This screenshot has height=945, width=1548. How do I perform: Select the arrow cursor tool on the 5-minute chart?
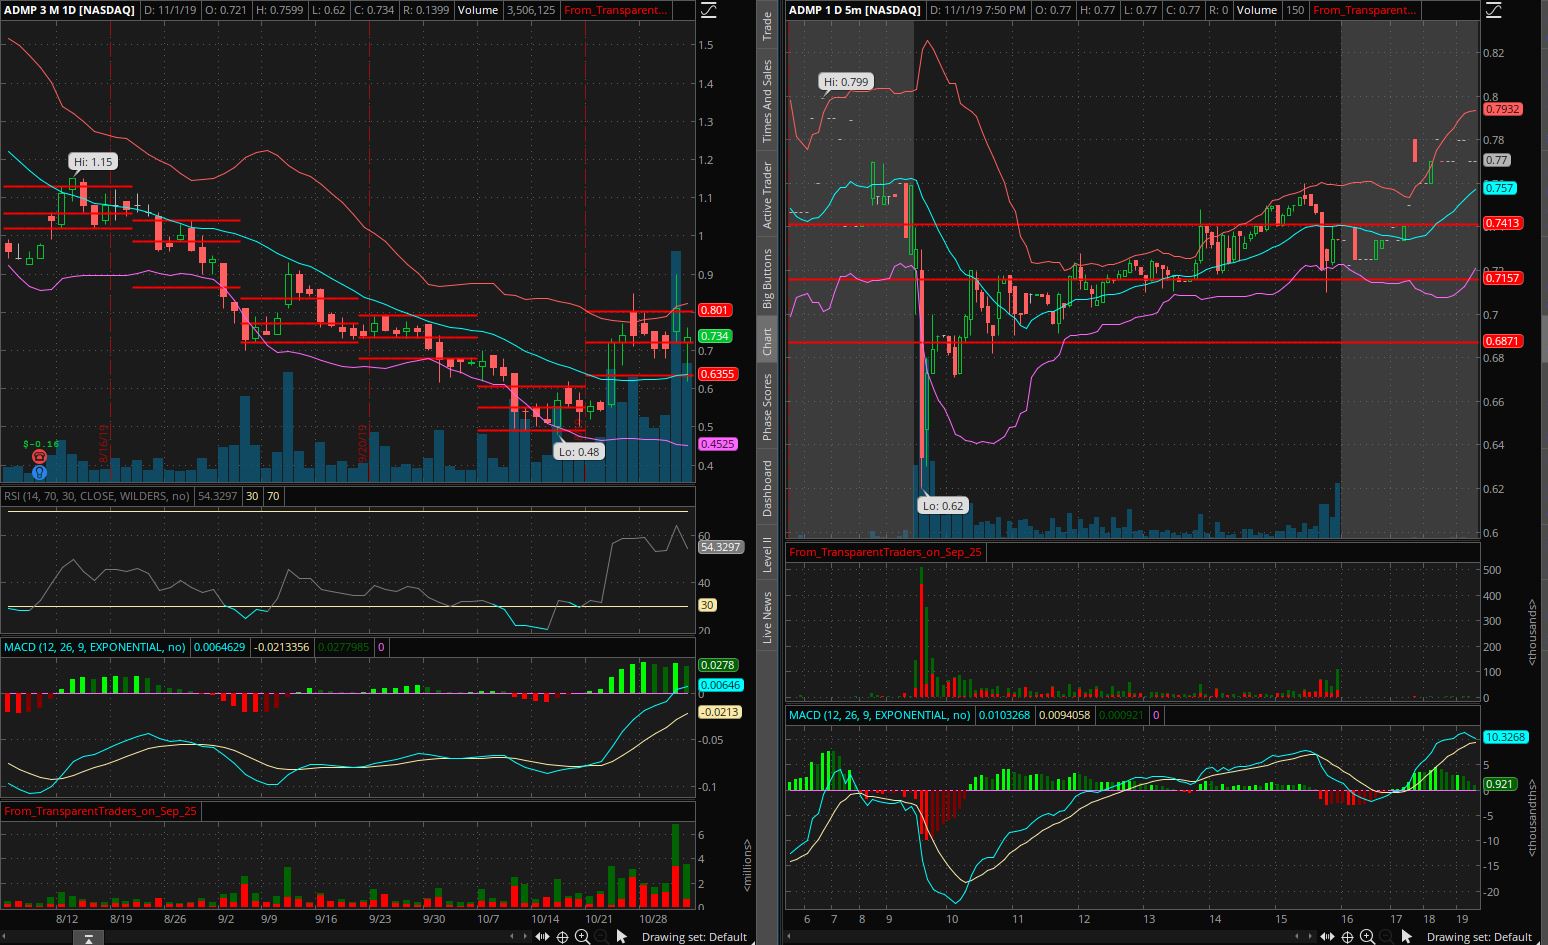click(1407, 937)
